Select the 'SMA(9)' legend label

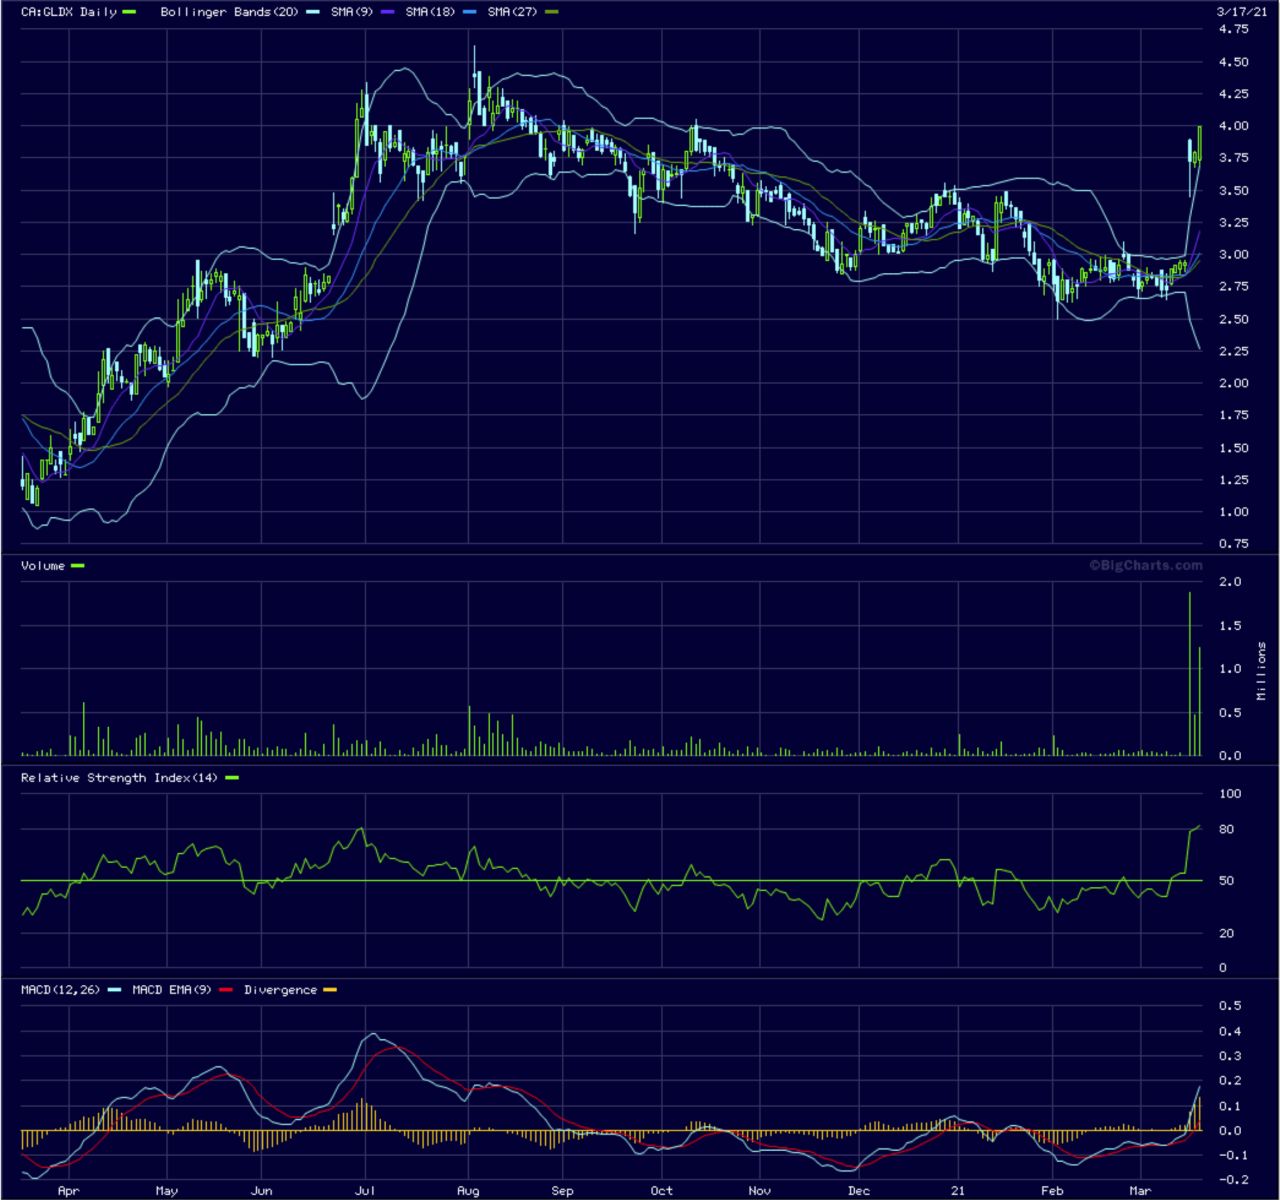coord(353,12)
